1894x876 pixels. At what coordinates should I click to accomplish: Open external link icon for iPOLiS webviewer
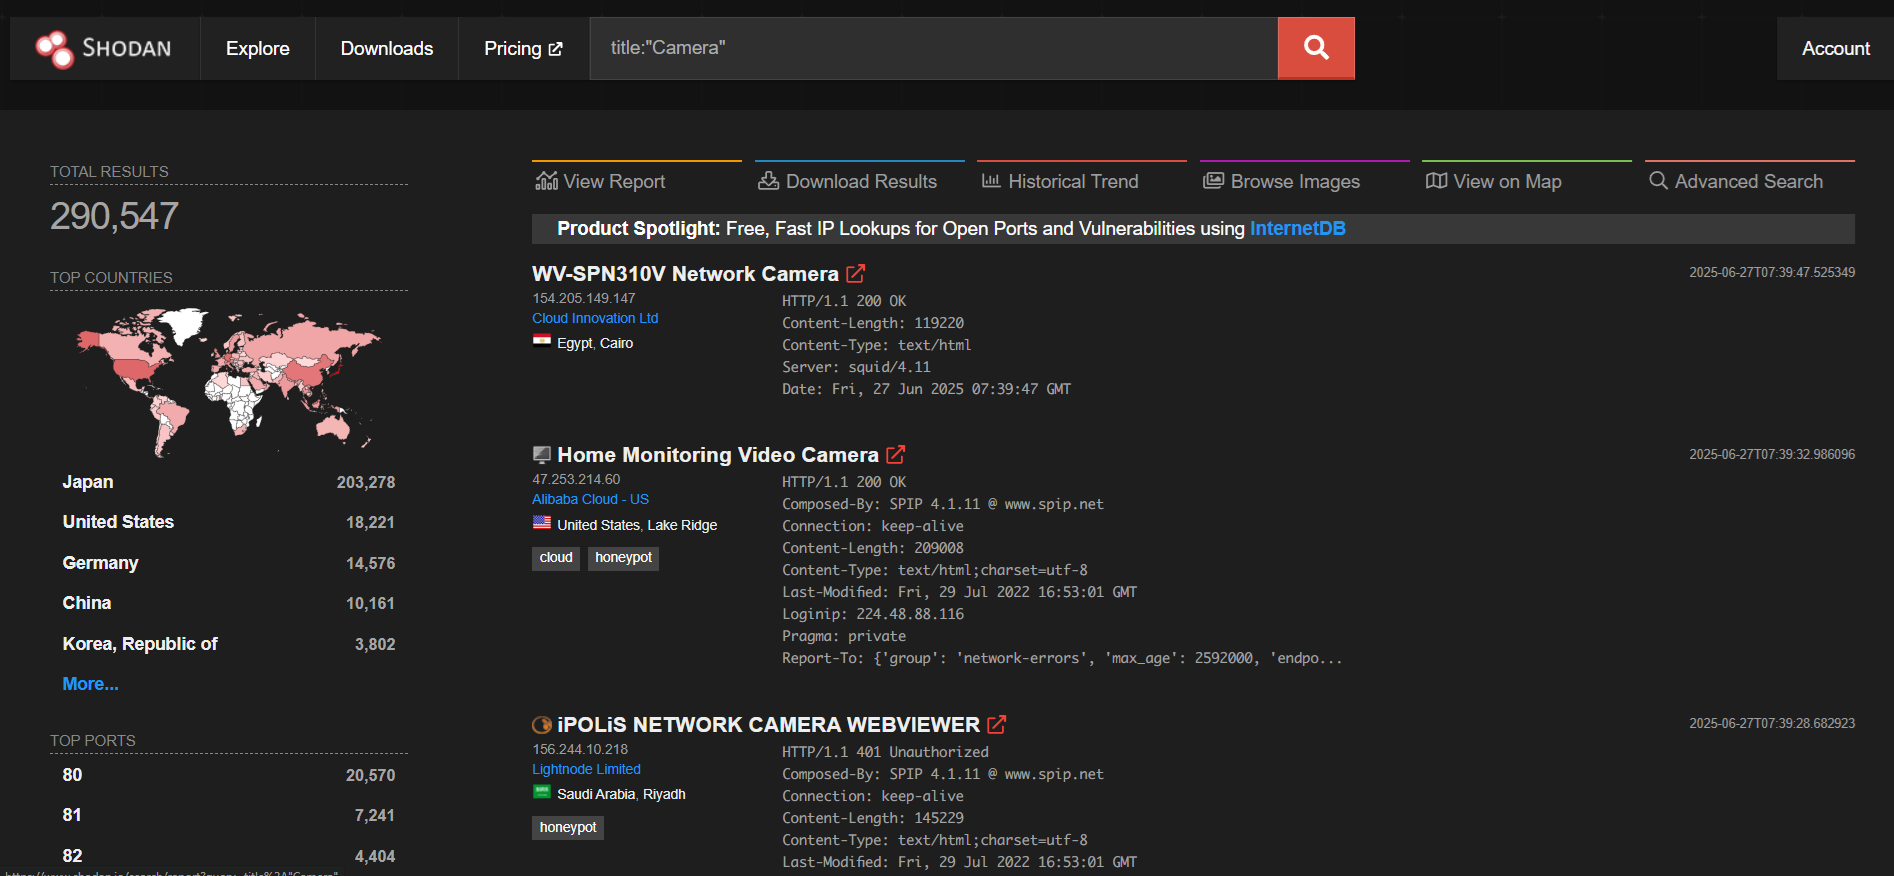click(997, 724)
